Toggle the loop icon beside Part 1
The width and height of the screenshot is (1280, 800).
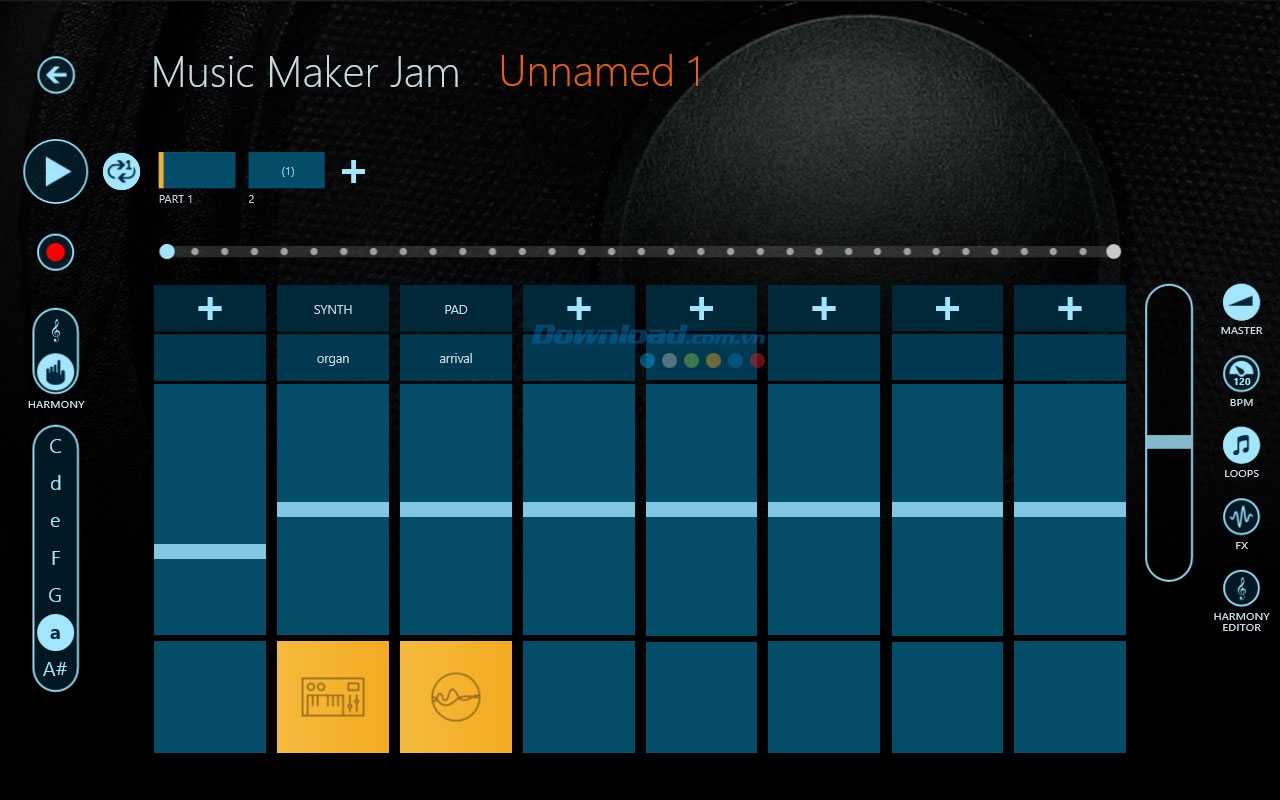(x=122, y=171)
